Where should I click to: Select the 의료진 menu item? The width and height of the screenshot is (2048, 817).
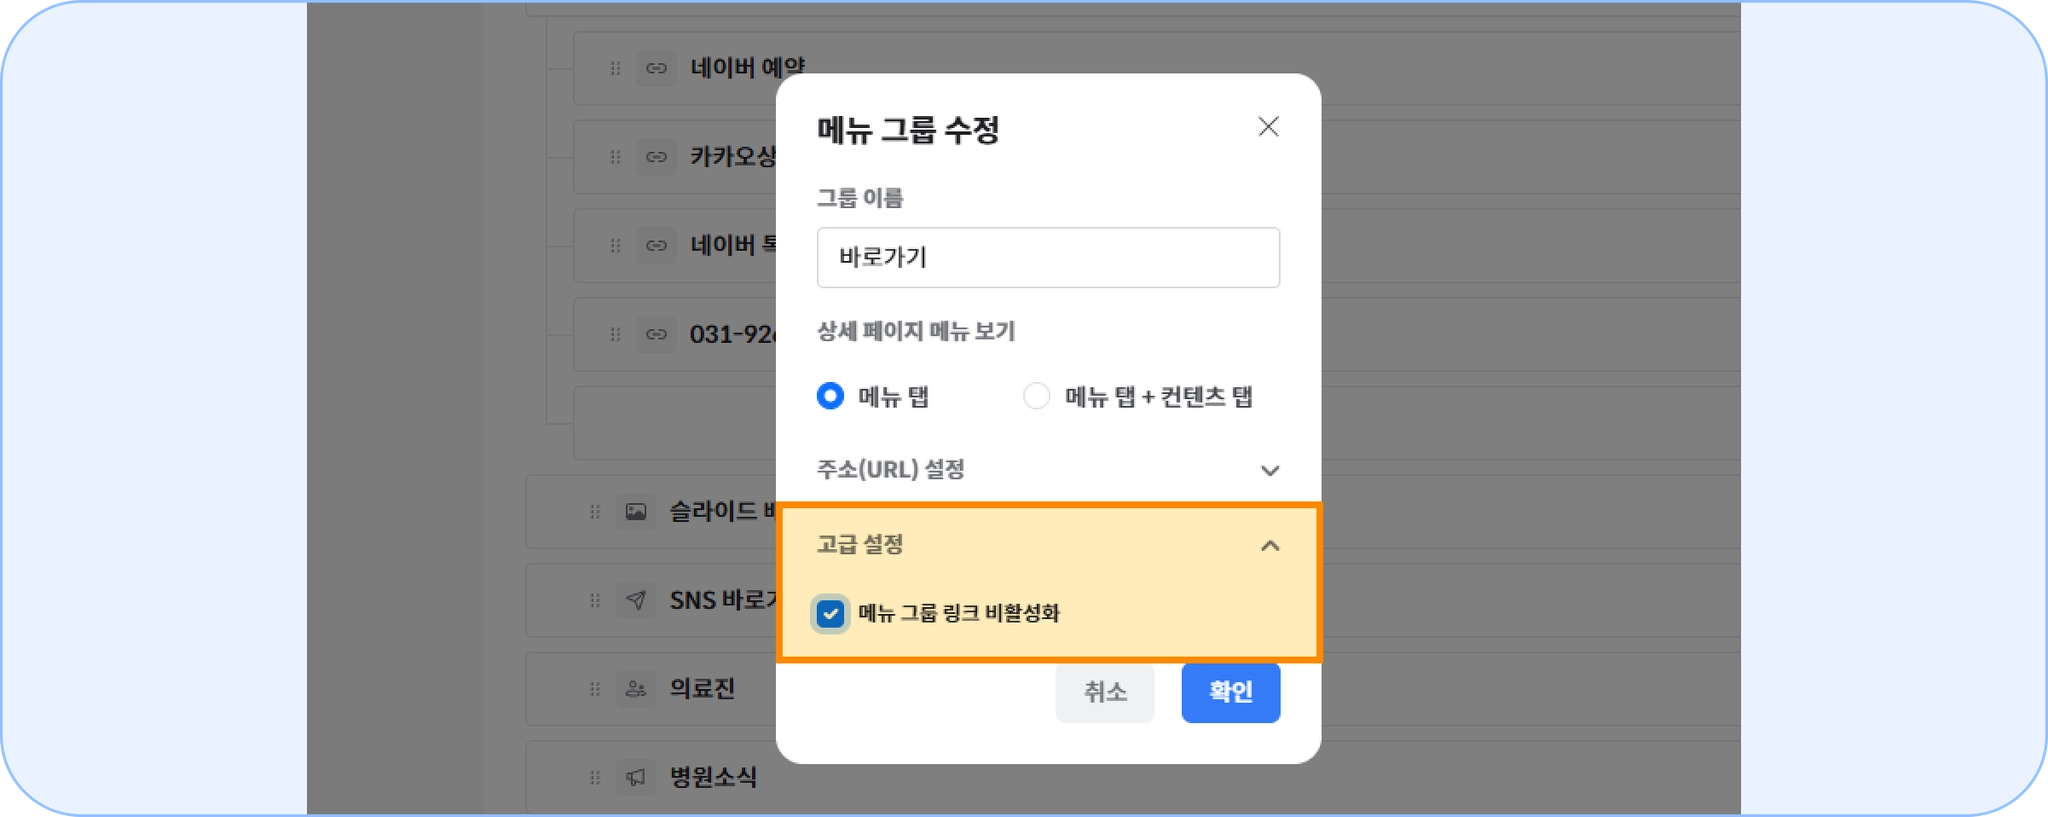tap(702, 689)
